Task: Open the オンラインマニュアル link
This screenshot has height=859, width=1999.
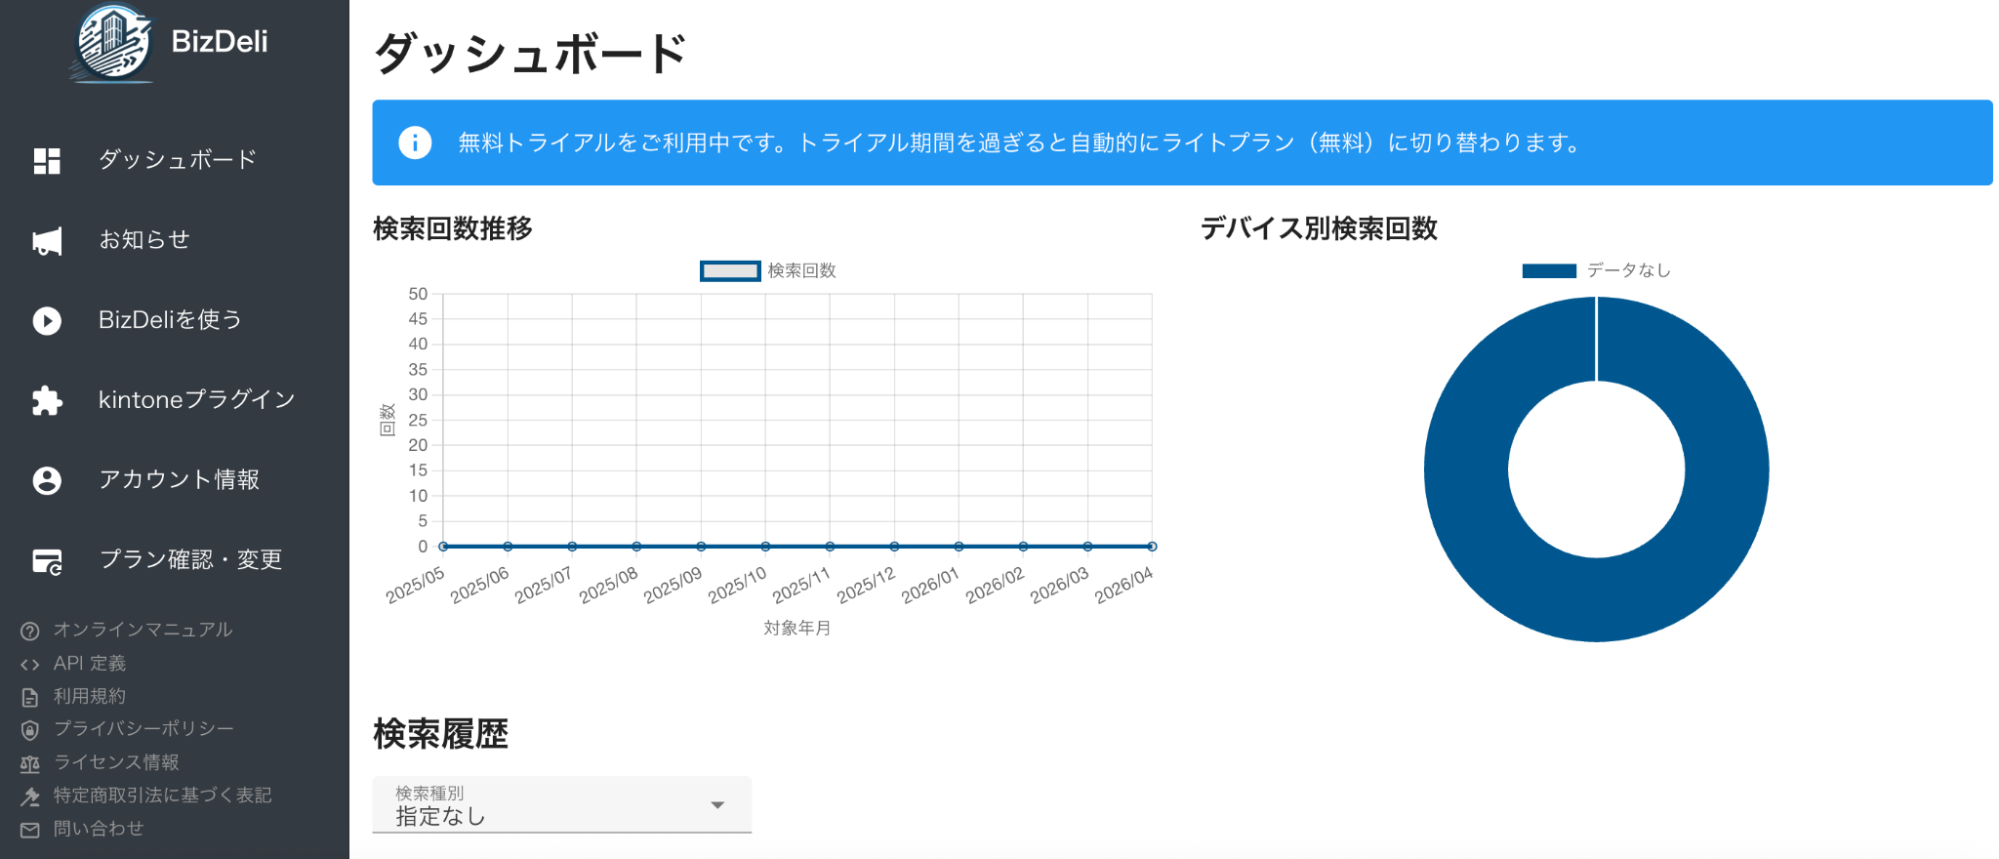Action: [x=142, y=630]
